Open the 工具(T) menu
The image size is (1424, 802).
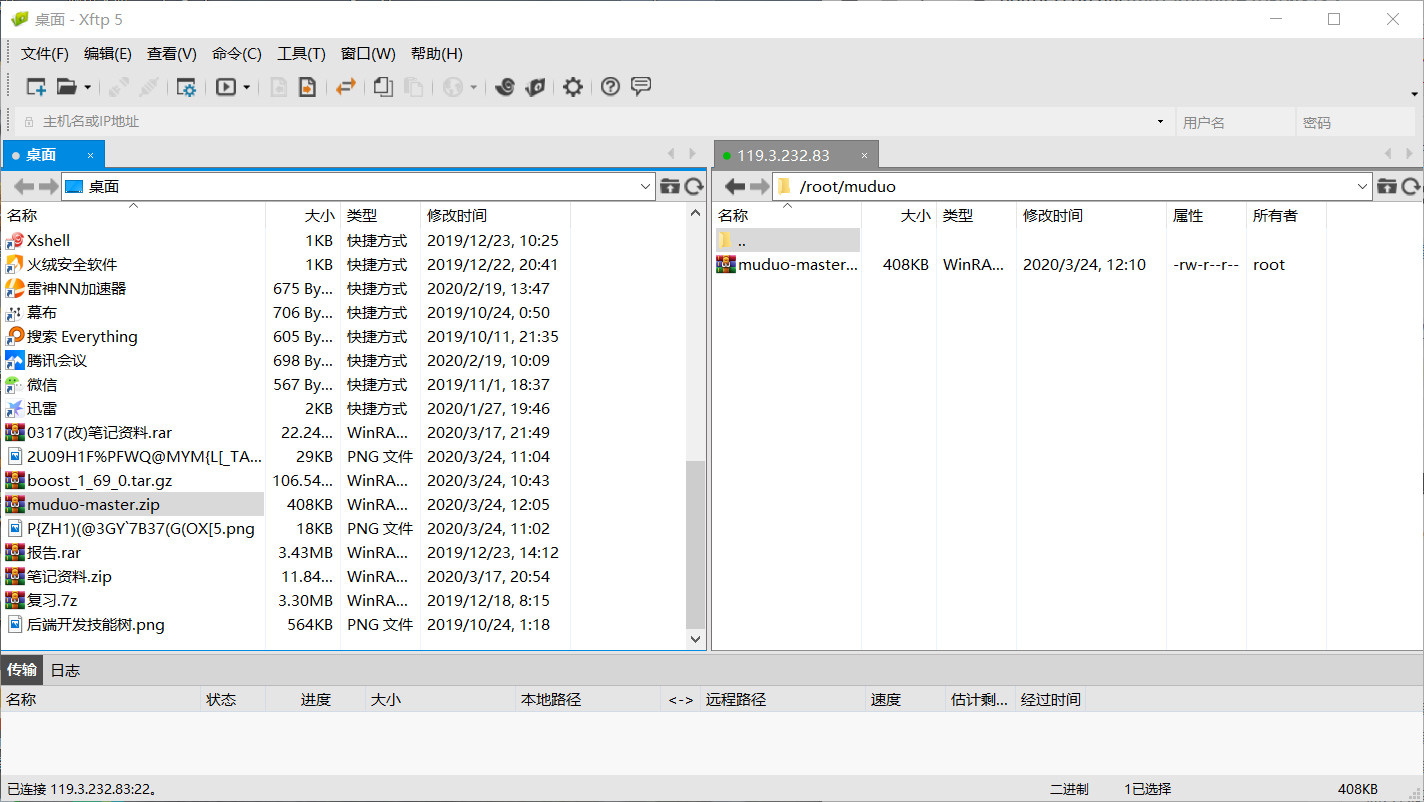click(301, 53)
